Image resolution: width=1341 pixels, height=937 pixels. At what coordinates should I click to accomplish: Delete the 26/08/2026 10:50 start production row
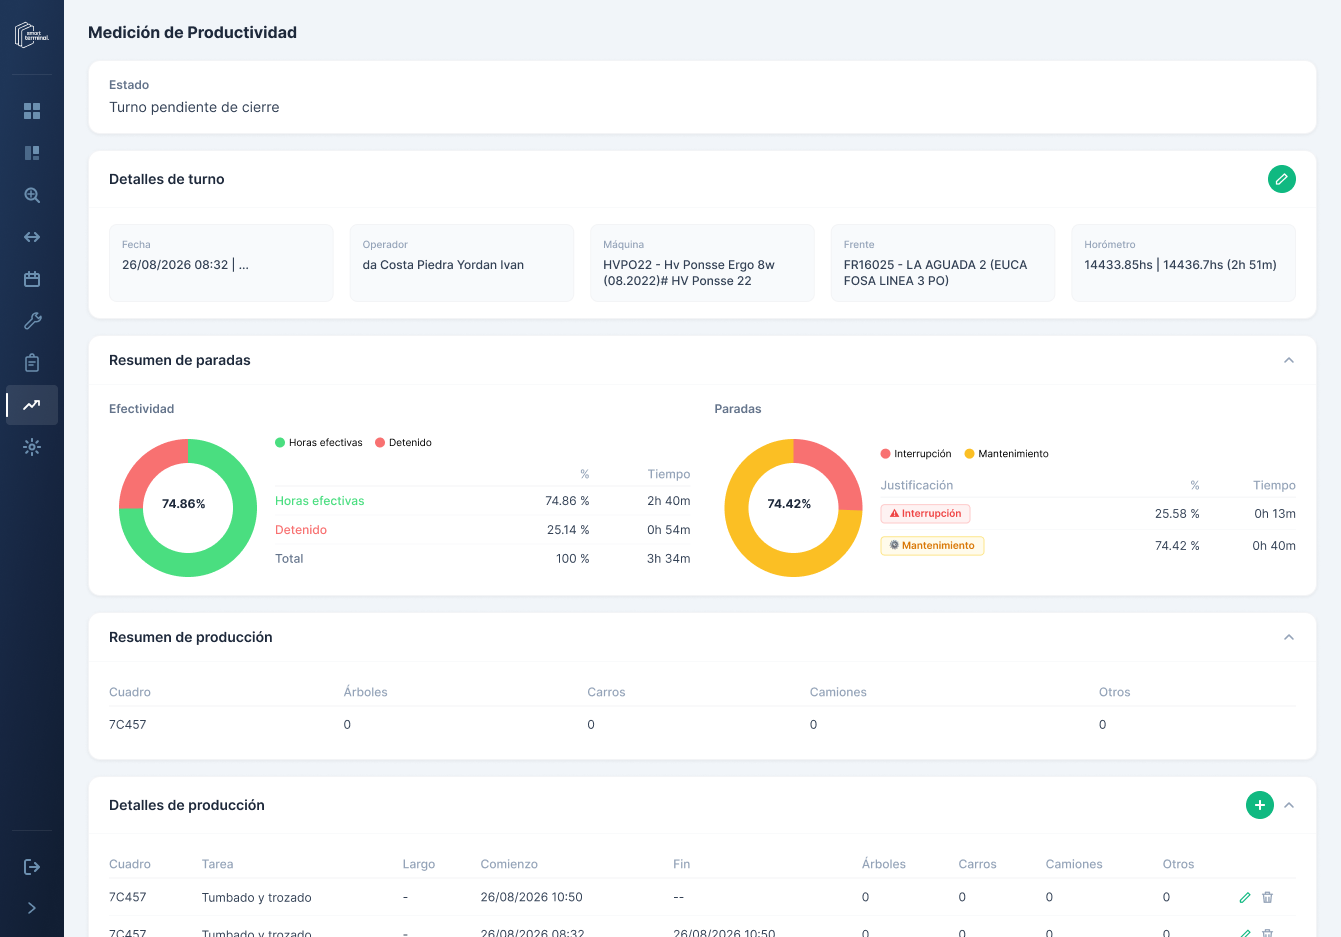coord(1267,898)
